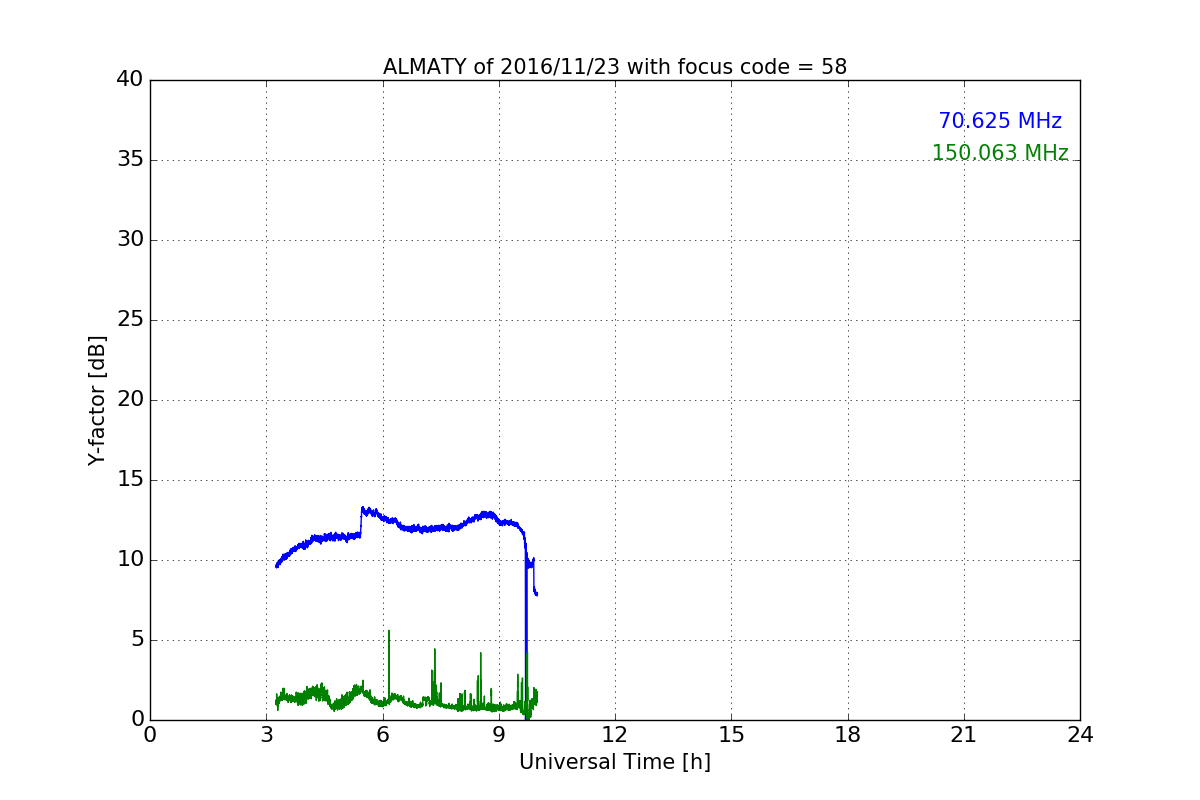Image resolution: width=1200 pixels, height=800 pixels.
Task: Select the green 150.063 MHz legend label
Action: click(x=1000, y=153)
